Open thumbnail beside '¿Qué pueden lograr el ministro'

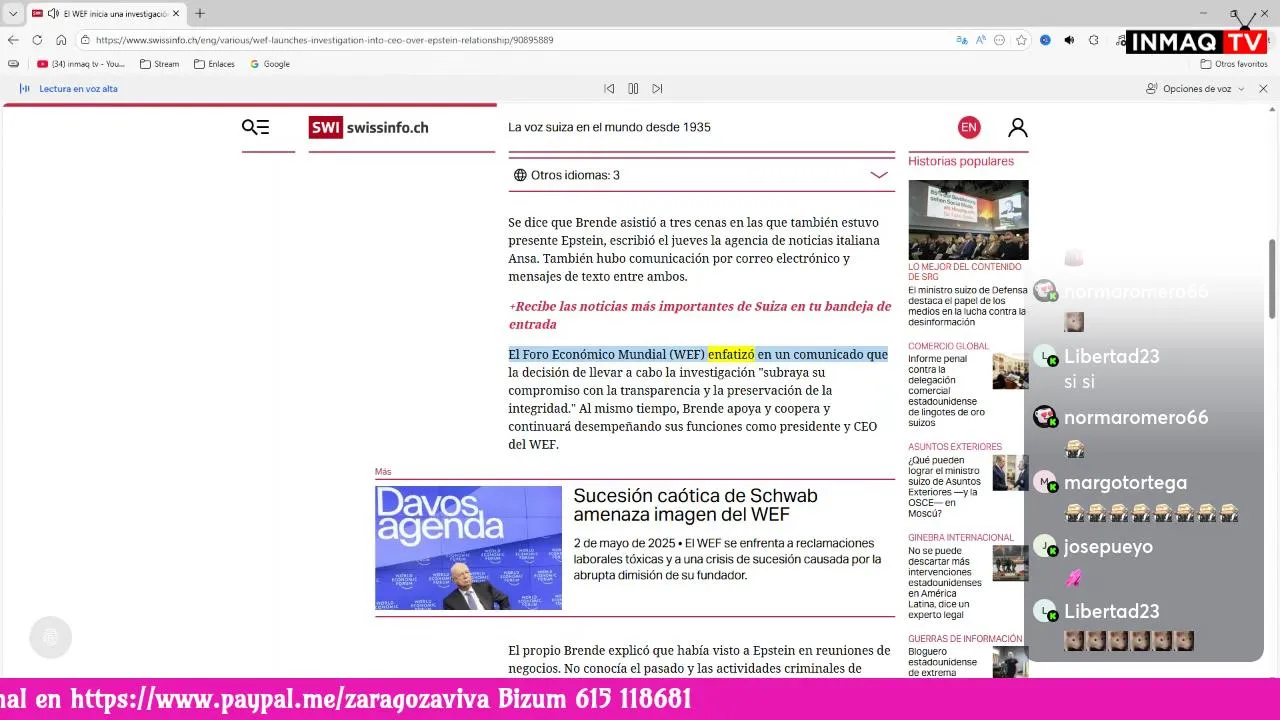click(1010, 473)
